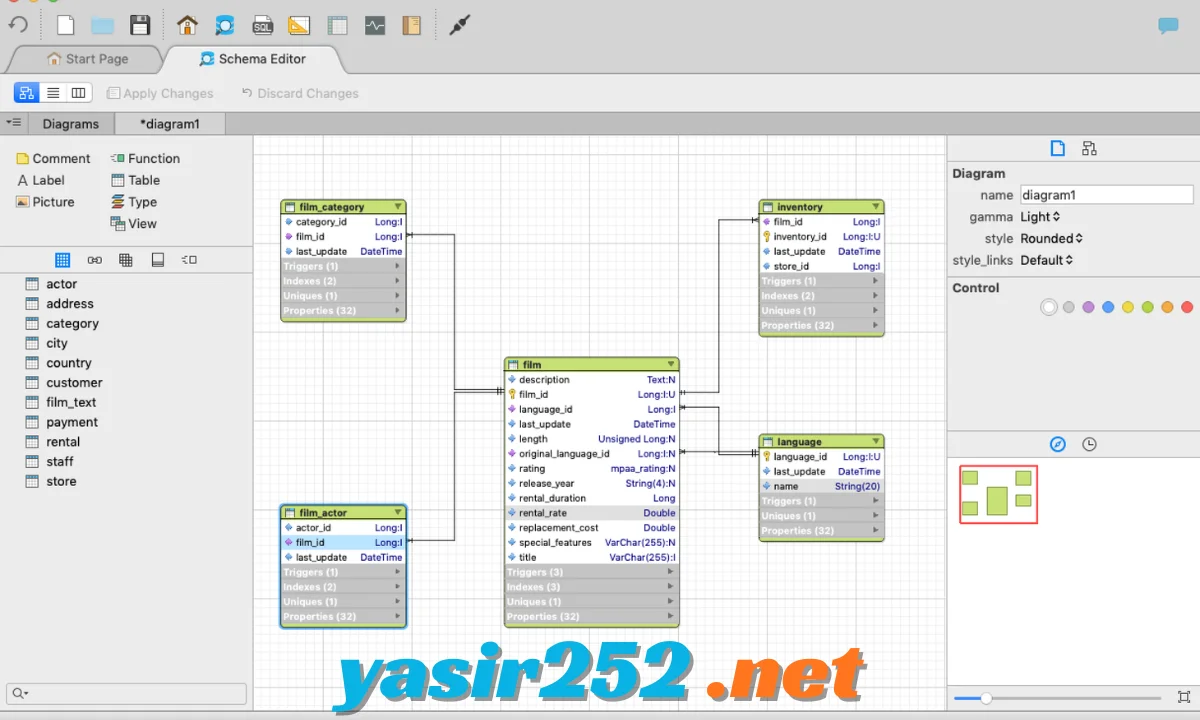Click the refresh arrow toolbar icon
Image resolution: width=1200 pixels, height=720 pixels.
(x=18, y=25)
